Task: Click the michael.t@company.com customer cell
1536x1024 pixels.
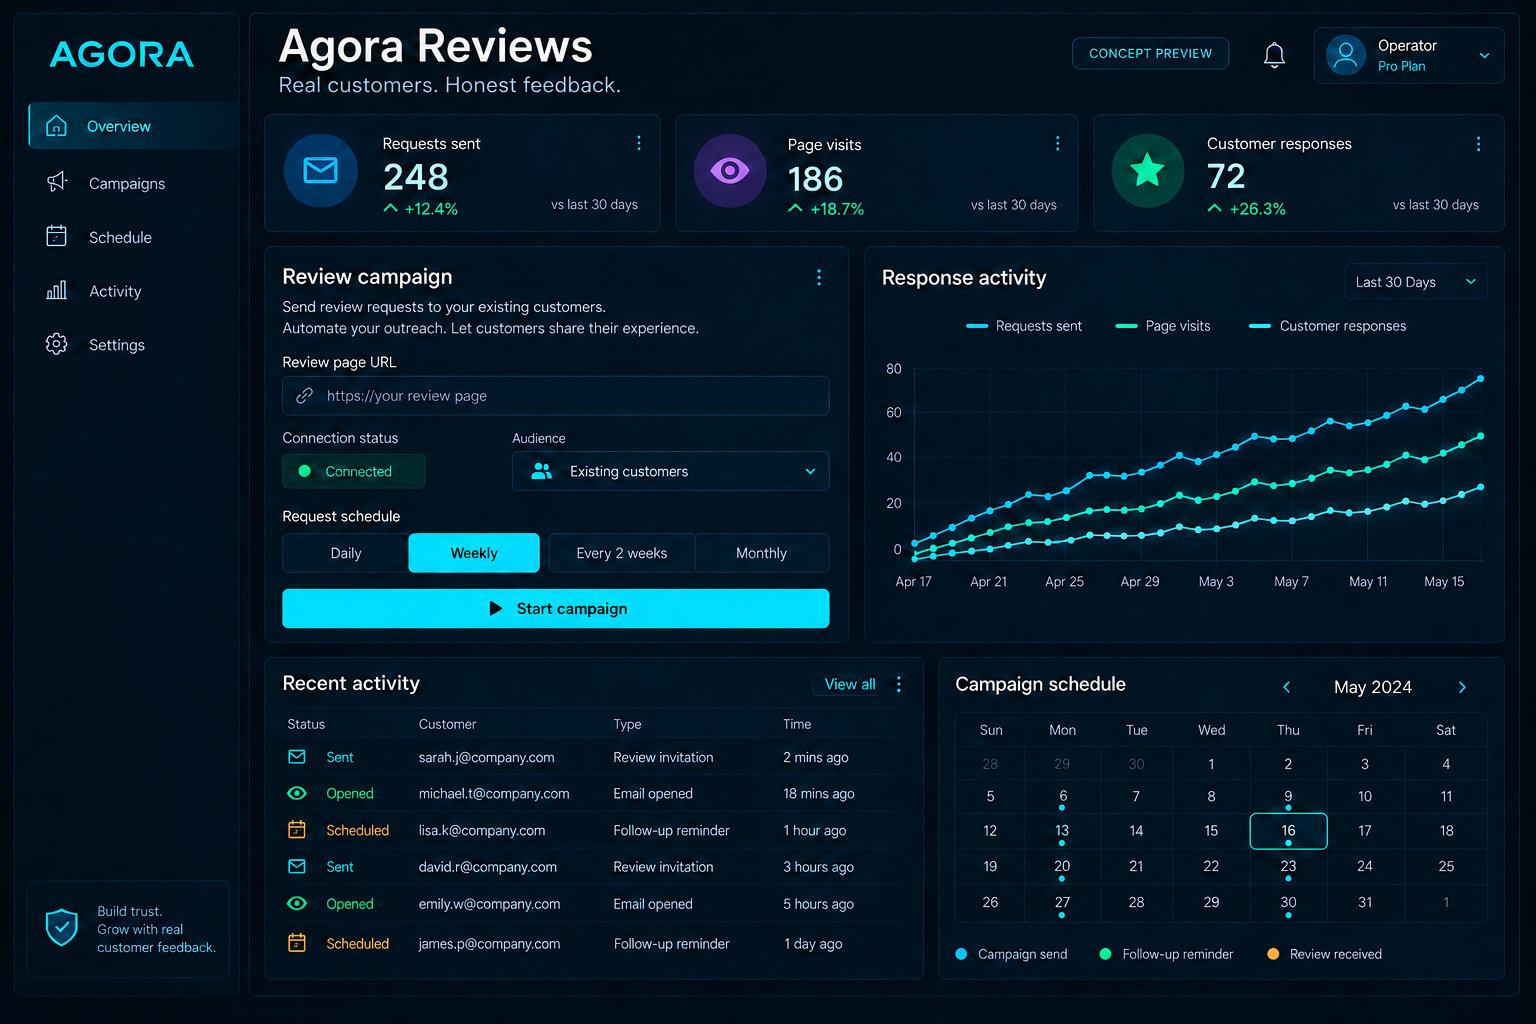Action: tap(494, 793)
